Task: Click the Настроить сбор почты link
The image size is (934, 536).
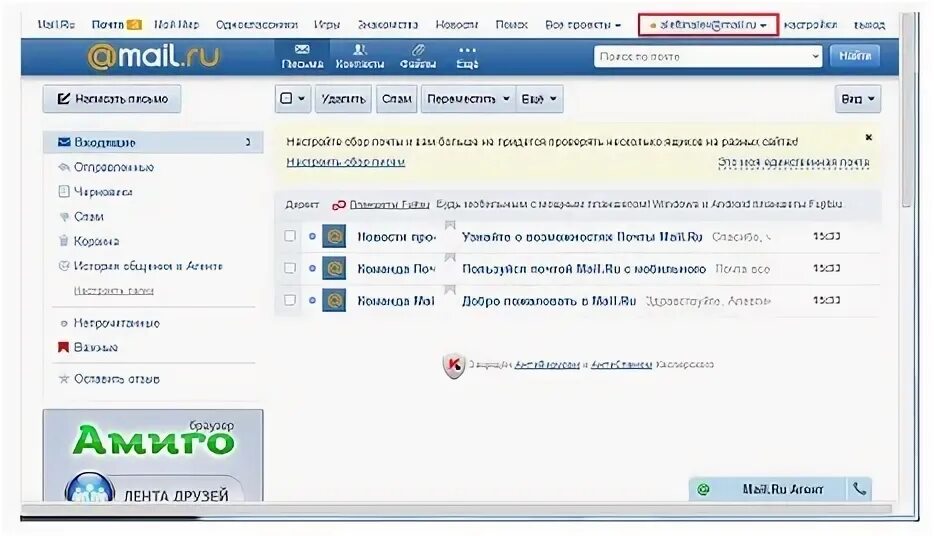Action: coord(345,162)
